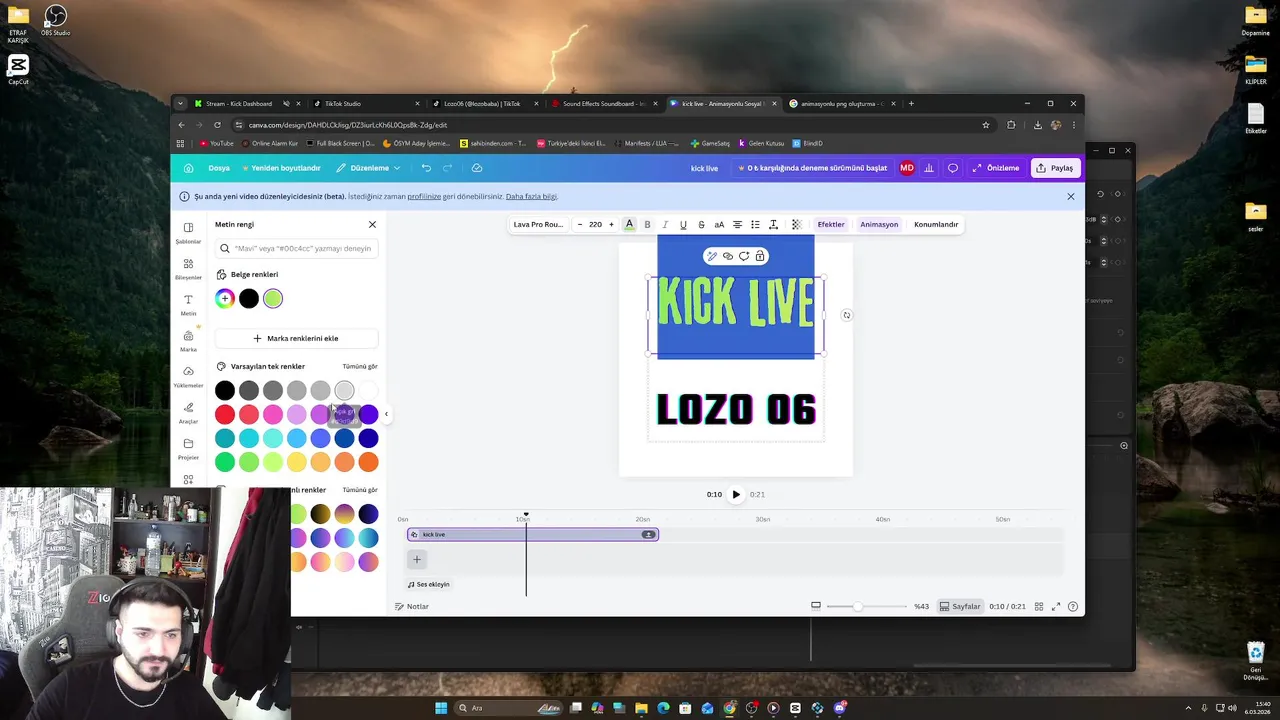Show all default colors via Tümünü gör

coord(360,366)
